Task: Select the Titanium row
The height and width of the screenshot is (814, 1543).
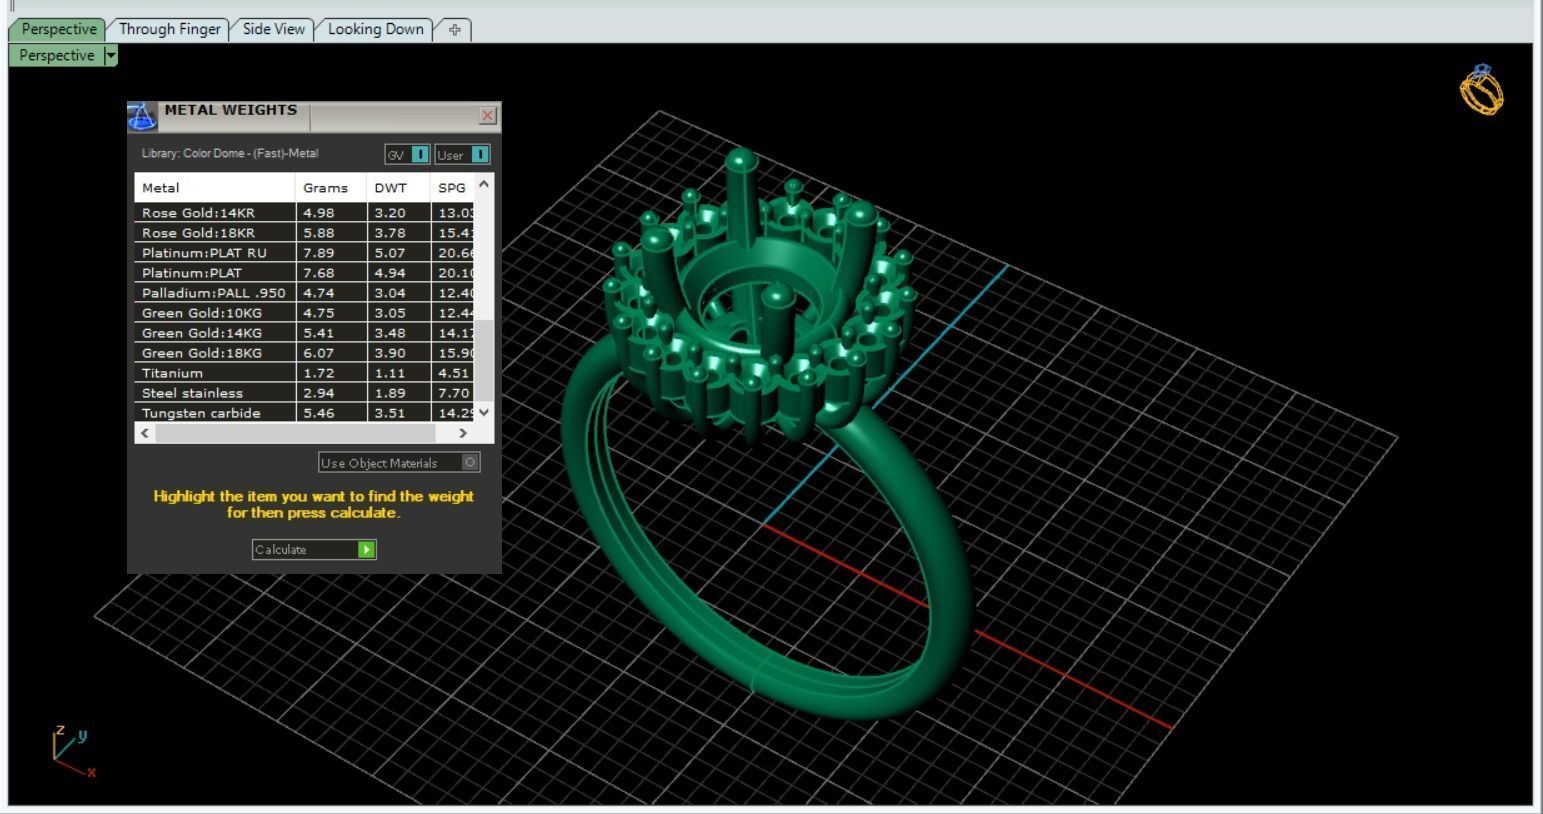Action: coord(304,373)
